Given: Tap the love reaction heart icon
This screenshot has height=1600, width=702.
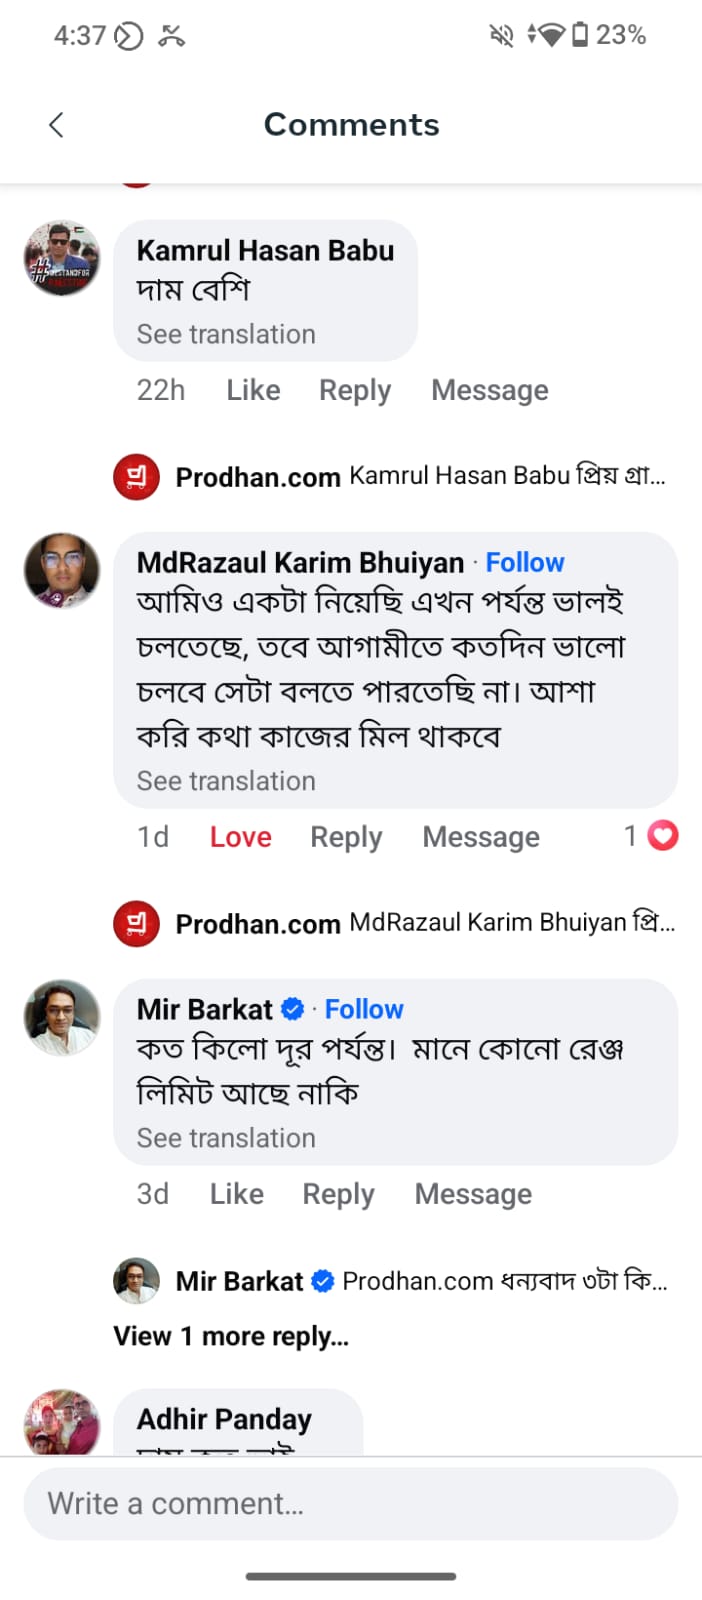Looking at the screenshot, I should click(x=663, y=835).
